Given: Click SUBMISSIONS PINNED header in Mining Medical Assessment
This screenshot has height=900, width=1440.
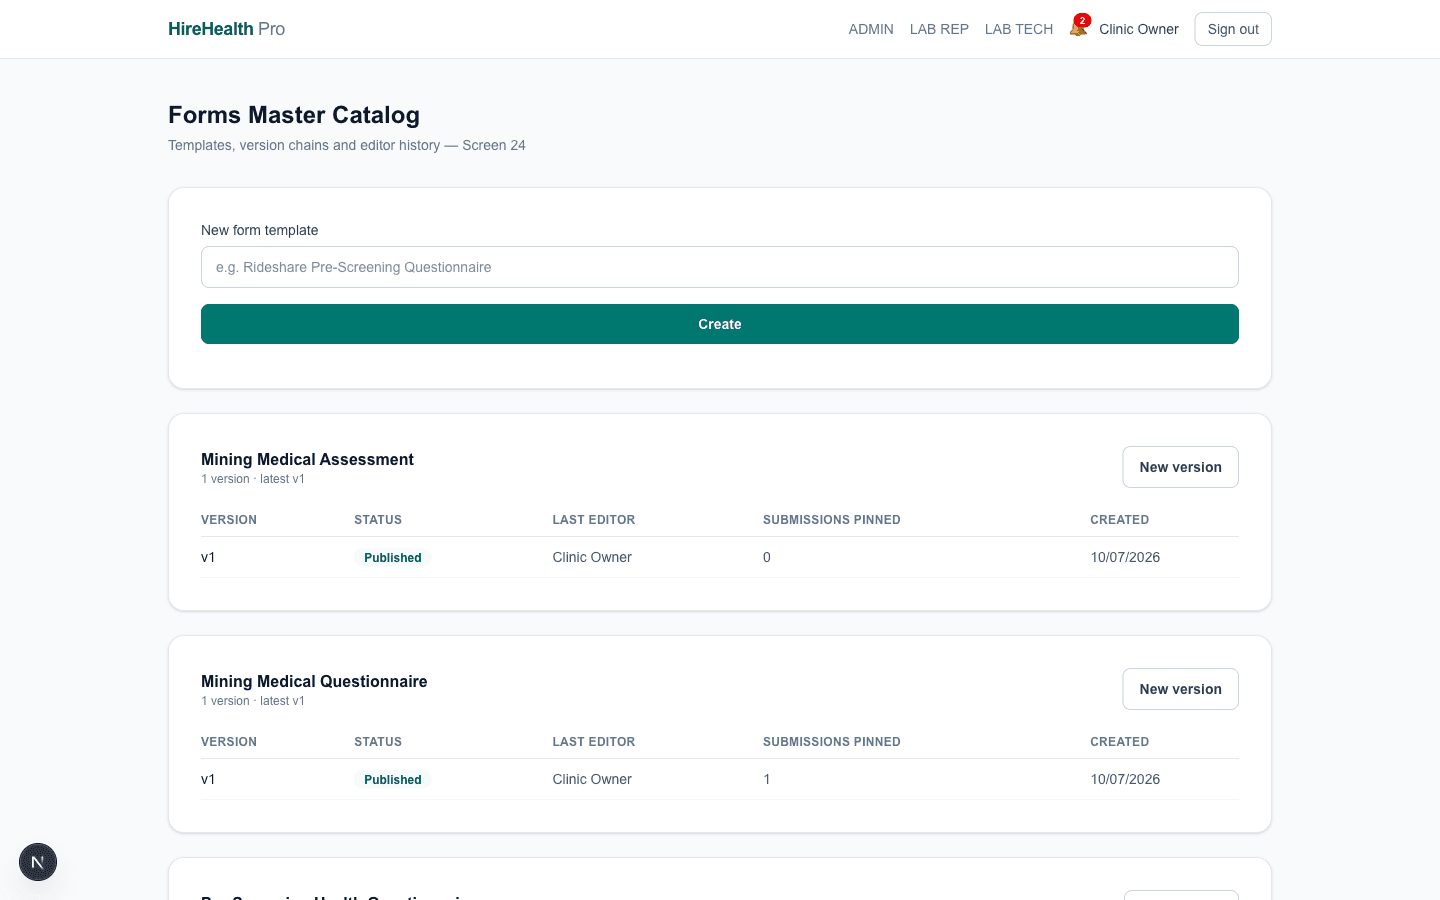Looking at the screenshot, I should tap(832, 520).
